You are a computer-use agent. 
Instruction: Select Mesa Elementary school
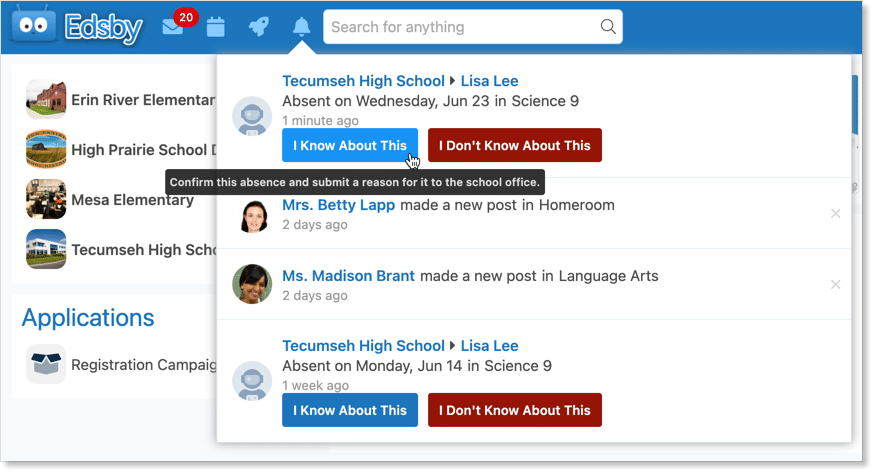coord(132,200)
